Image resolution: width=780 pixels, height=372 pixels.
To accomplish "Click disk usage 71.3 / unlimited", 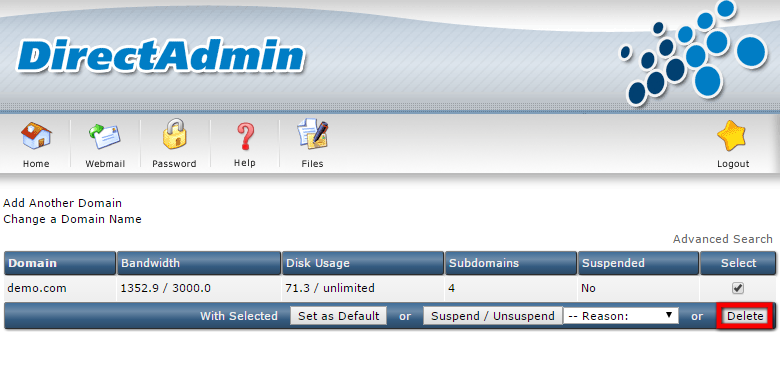I will click(x=330, y=288).
